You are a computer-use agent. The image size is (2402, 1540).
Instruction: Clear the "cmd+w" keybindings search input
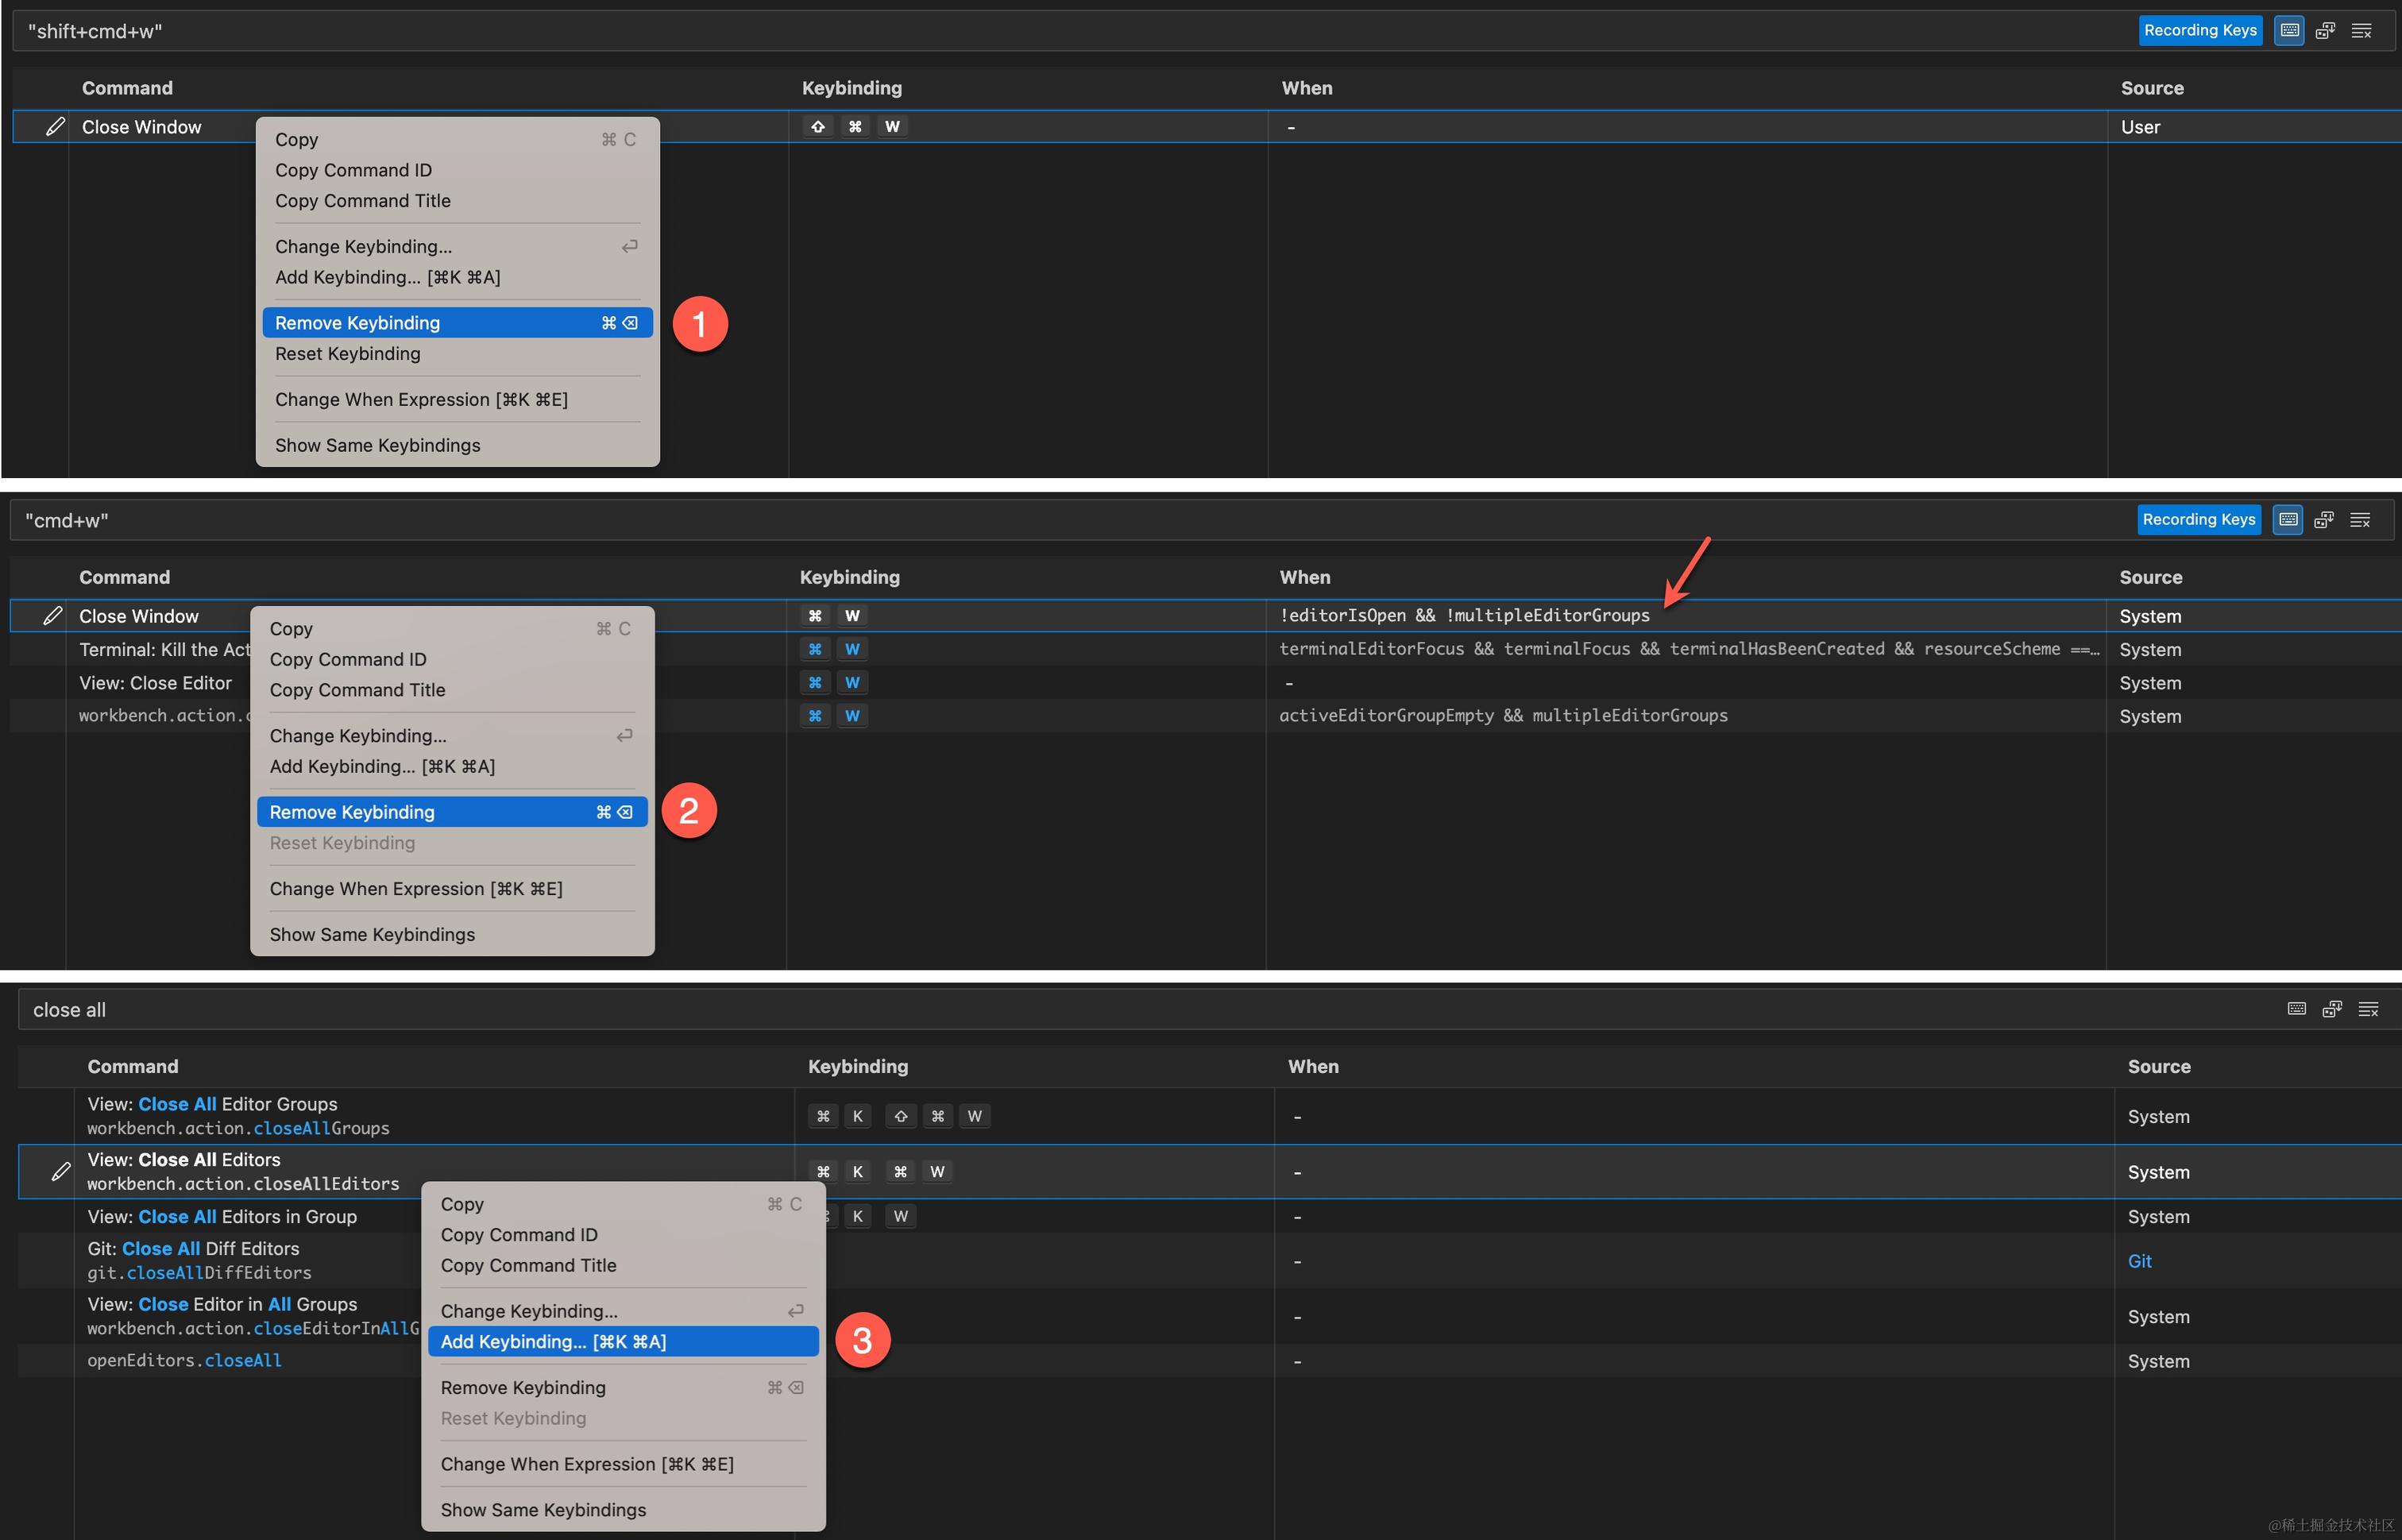[x=2360, y=520]
